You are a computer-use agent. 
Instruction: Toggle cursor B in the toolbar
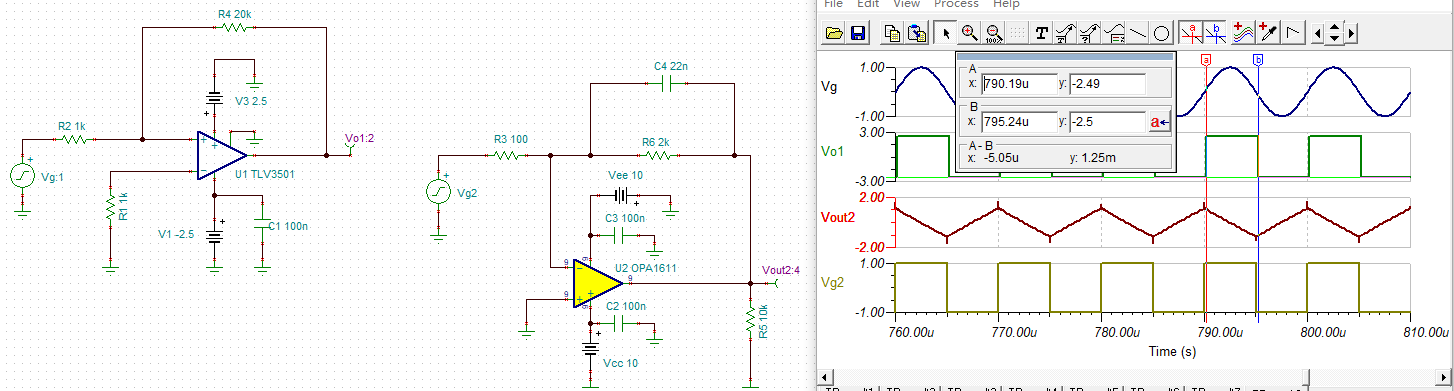point(1214,33)
